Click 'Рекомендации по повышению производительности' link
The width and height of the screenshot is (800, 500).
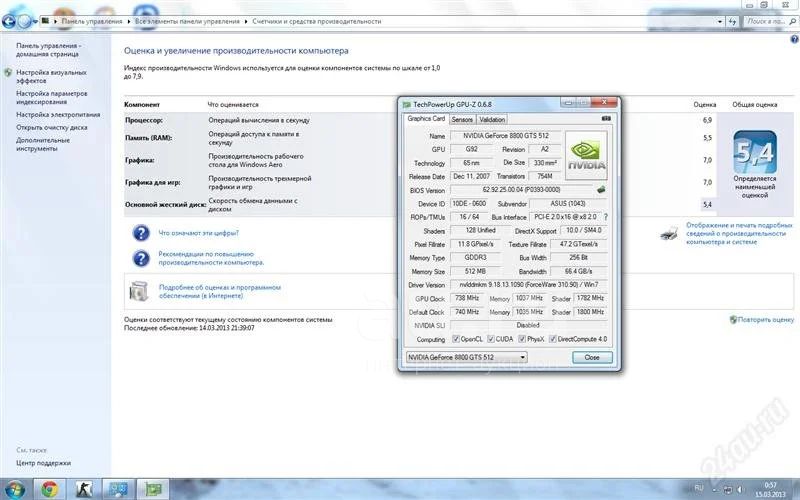(x=211, y=258)
